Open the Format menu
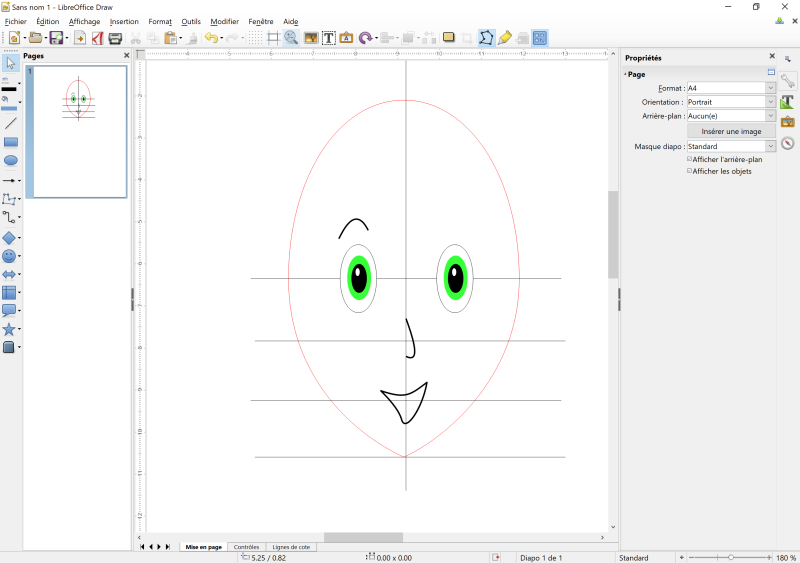This screenshot has width=800, height=563. point(160,21)
